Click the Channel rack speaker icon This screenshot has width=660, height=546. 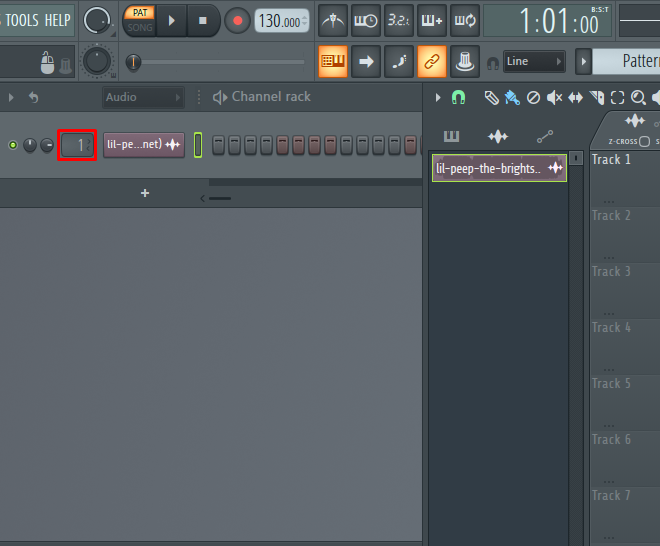pos(220,97)
